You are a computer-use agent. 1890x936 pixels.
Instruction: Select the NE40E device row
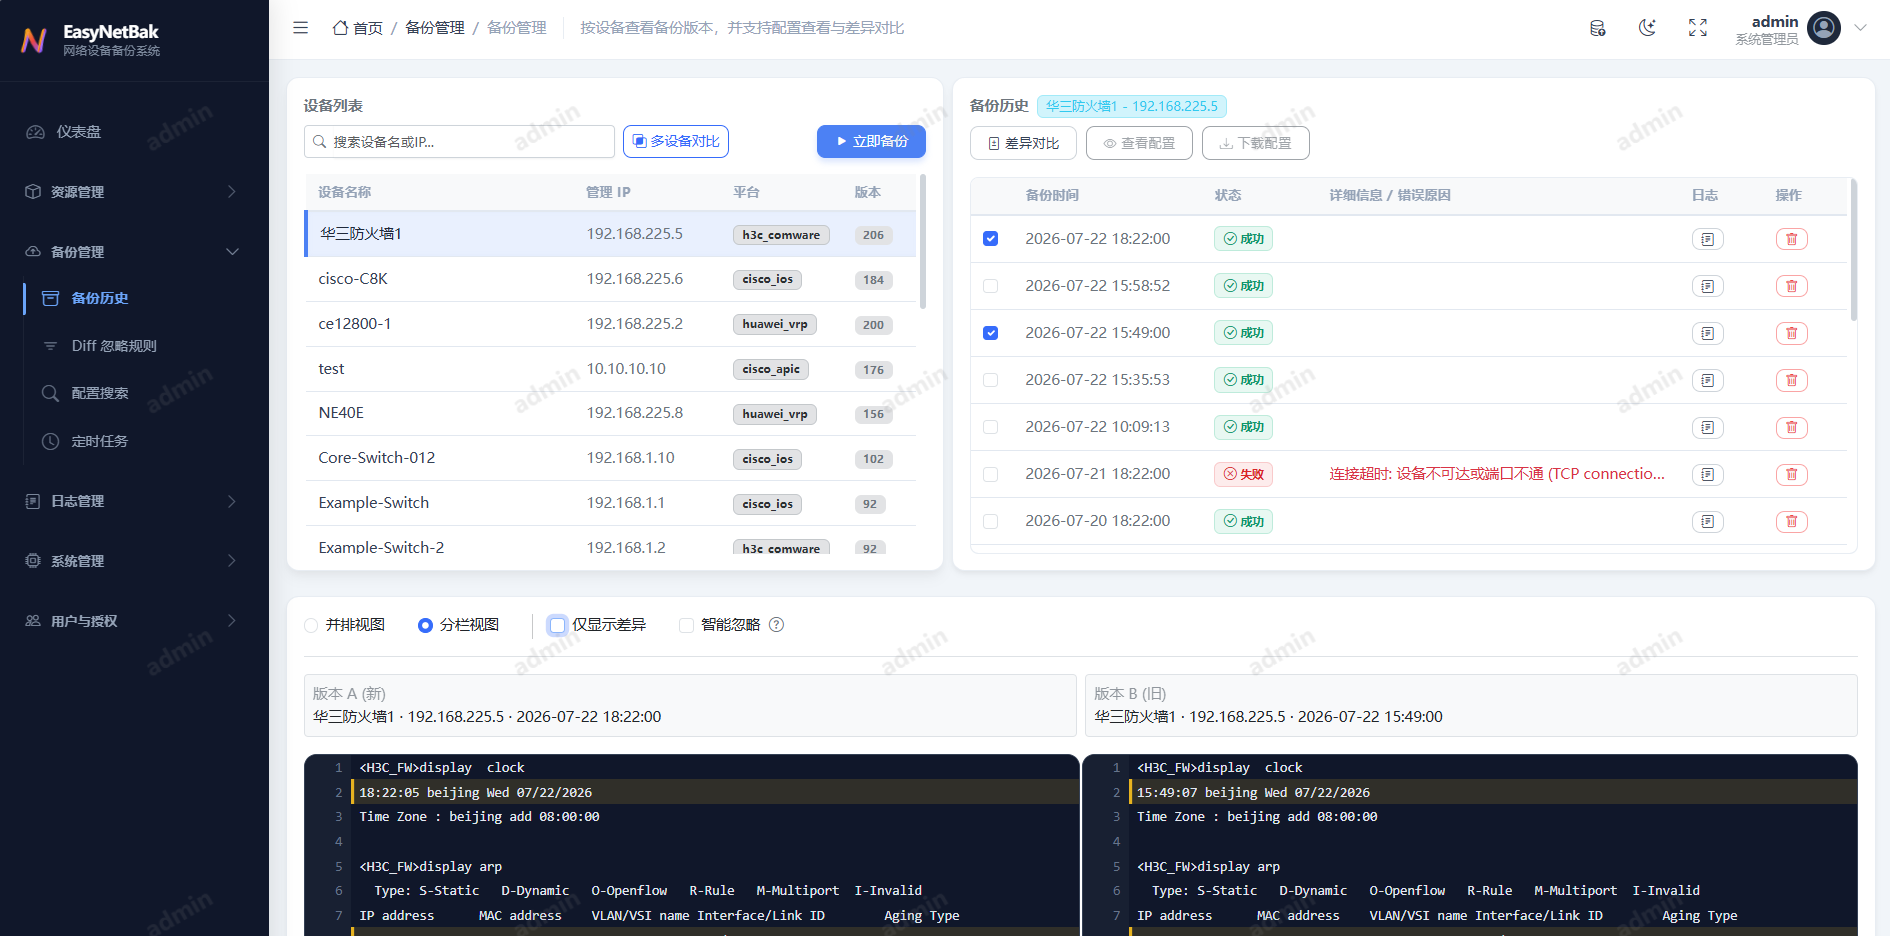tap(610, 413)
